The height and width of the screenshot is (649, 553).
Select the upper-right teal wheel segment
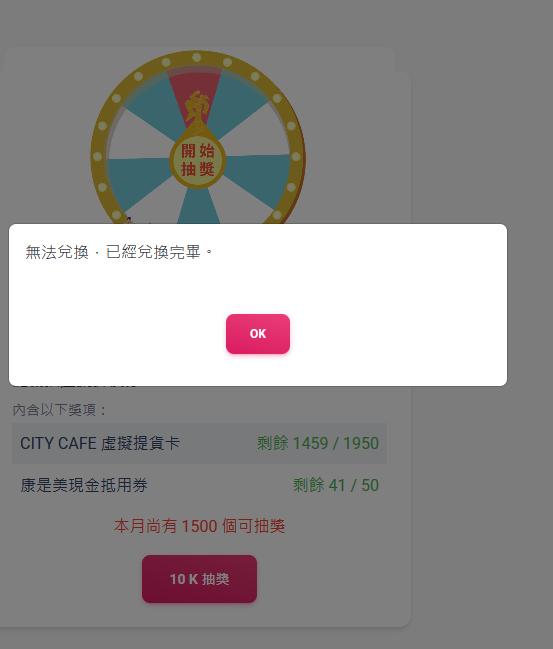(x=240, y=106)
